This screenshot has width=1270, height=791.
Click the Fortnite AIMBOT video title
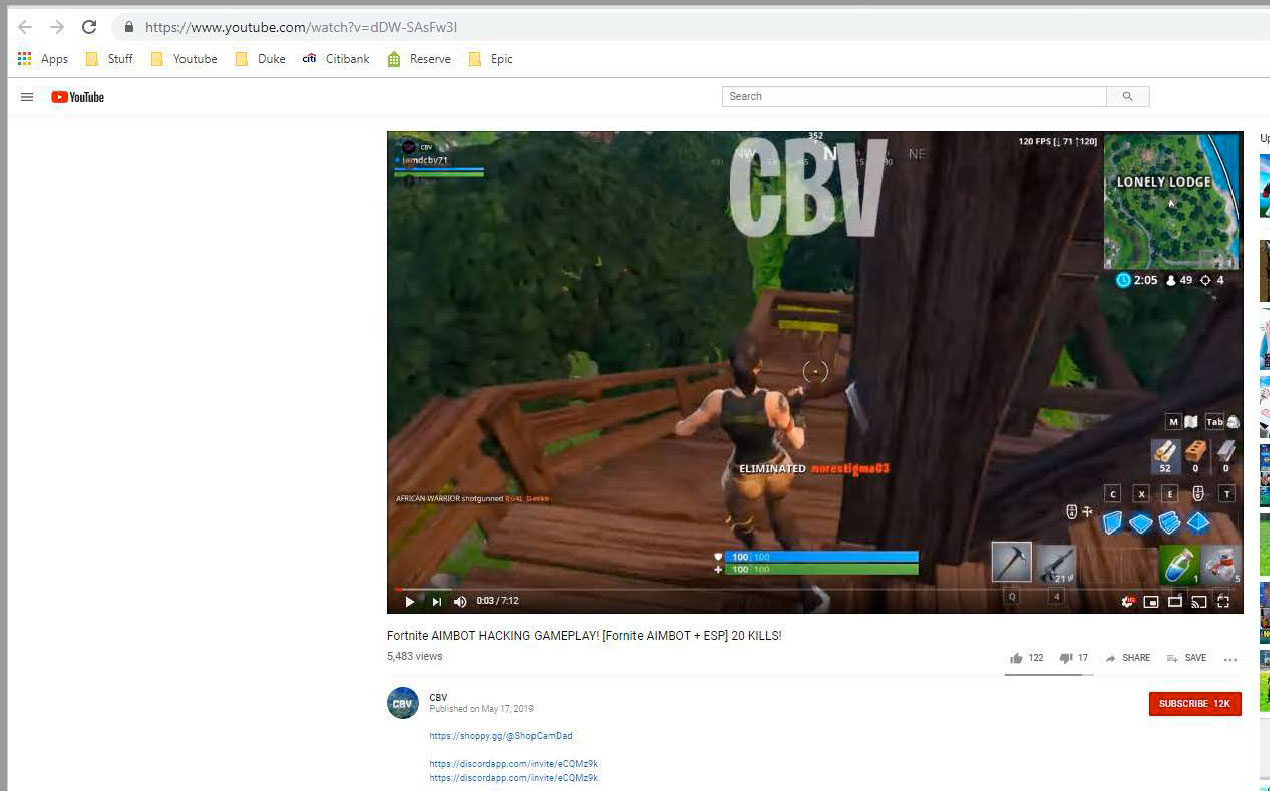point(584,636)
